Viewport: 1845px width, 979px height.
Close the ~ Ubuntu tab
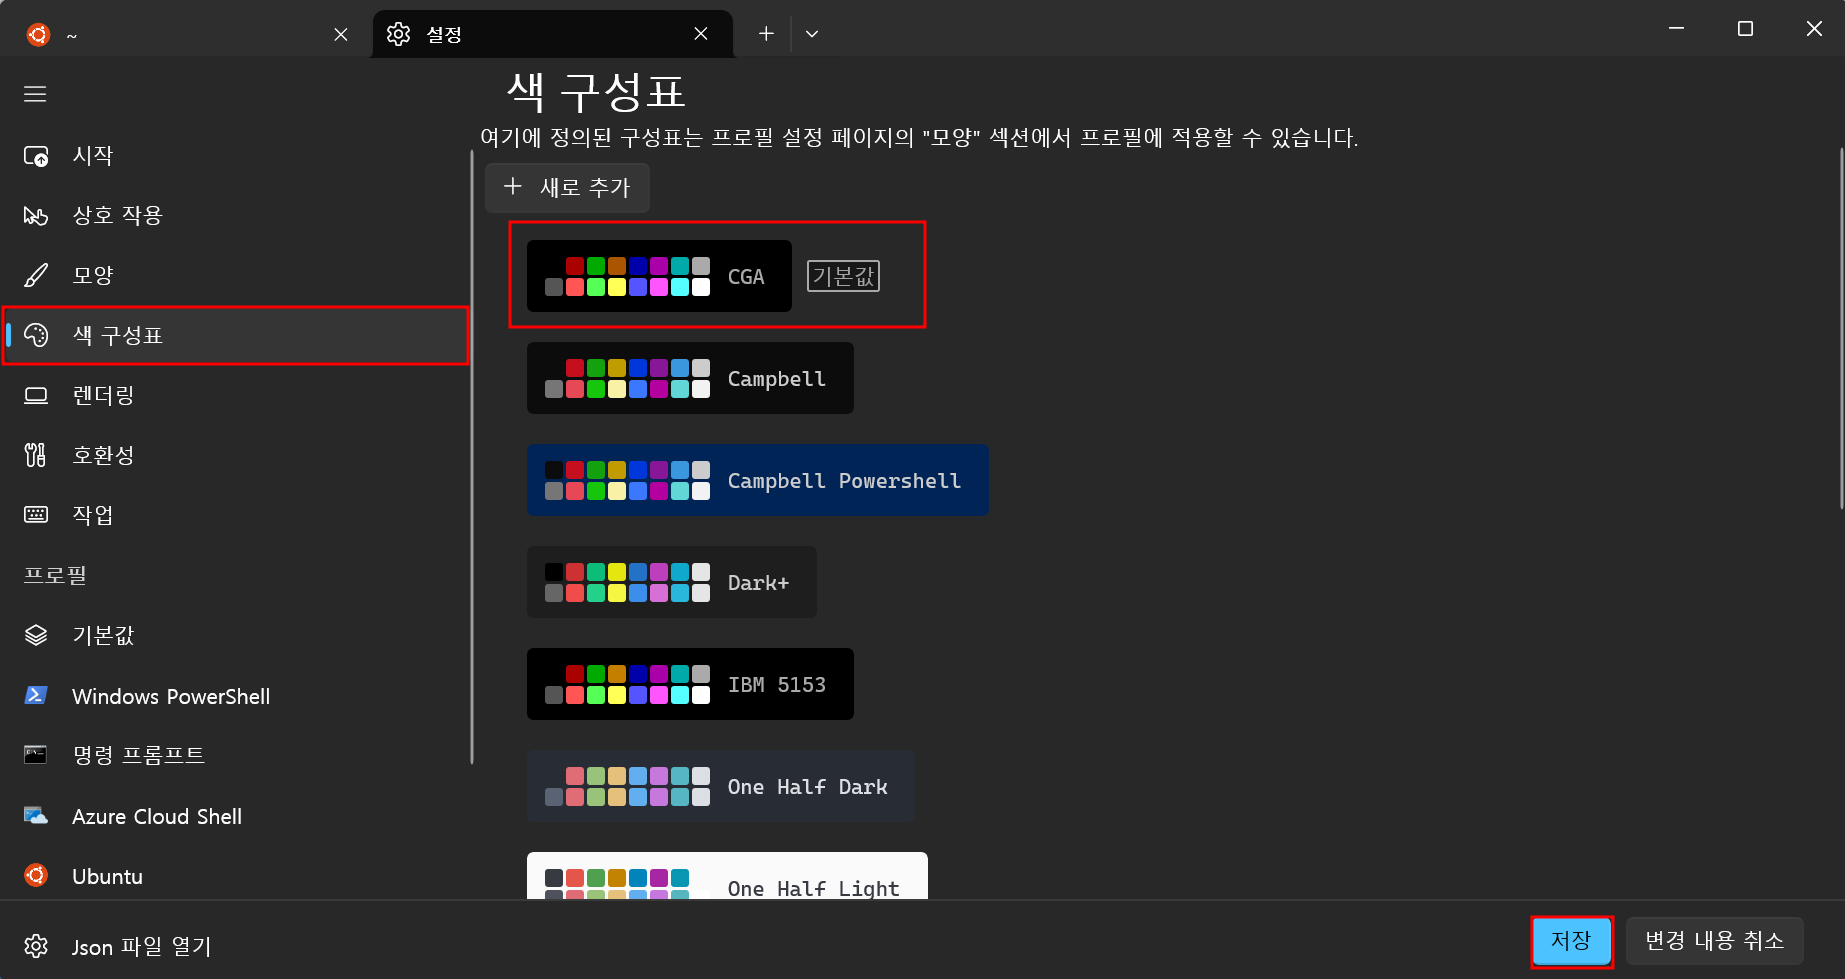341,35
